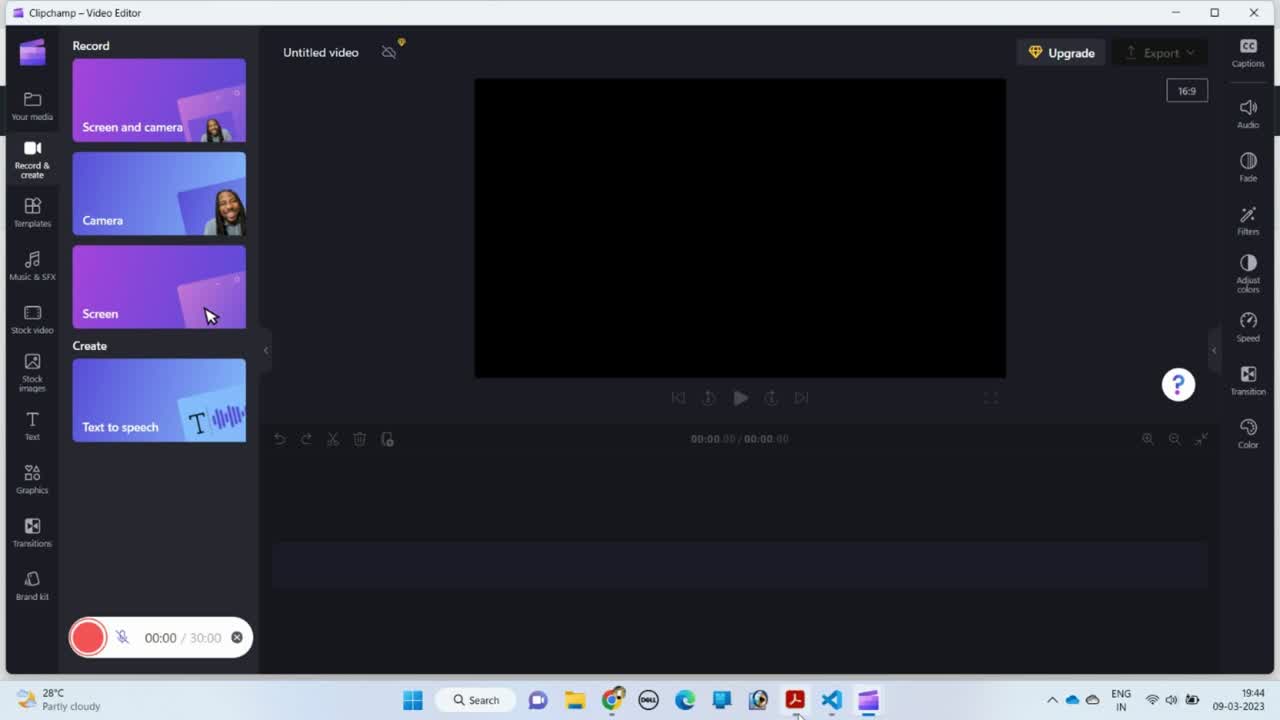Choose the Screen and camera recording option
The width and height of the screenshot is (1280, 720).
(159, 100)
